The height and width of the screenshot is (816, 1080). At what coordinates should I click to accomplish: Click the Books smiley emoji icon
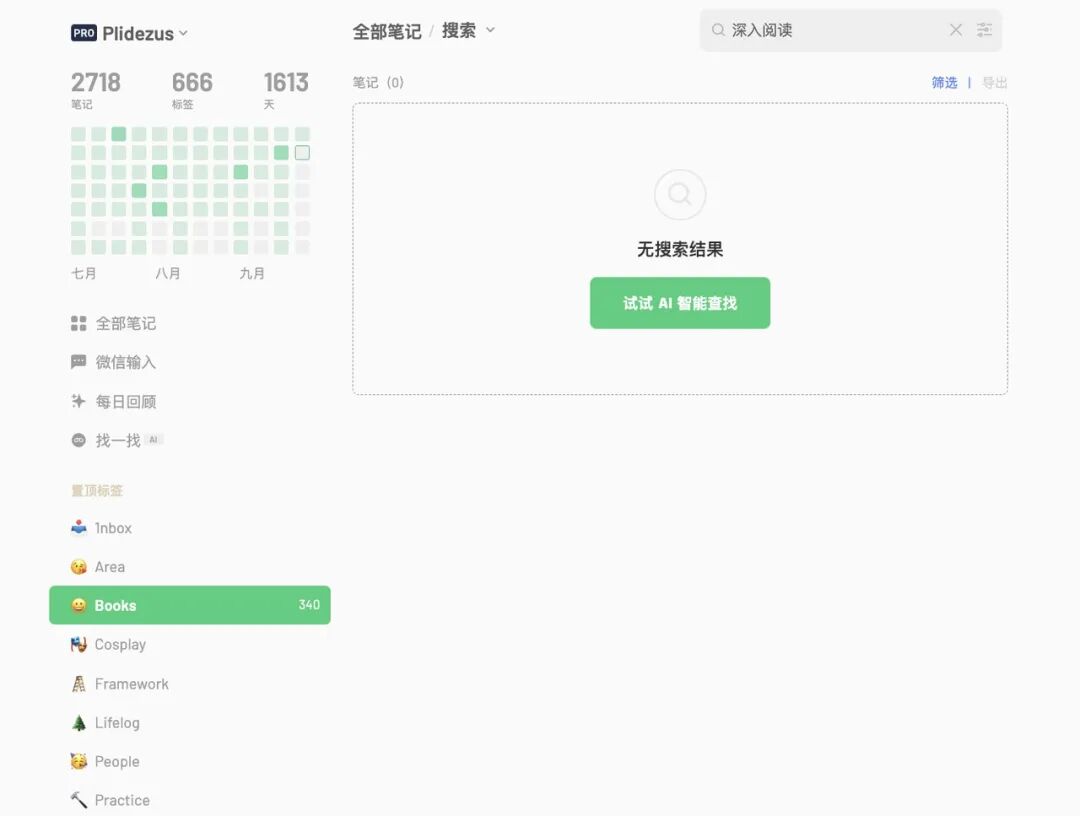pos(79,605)
